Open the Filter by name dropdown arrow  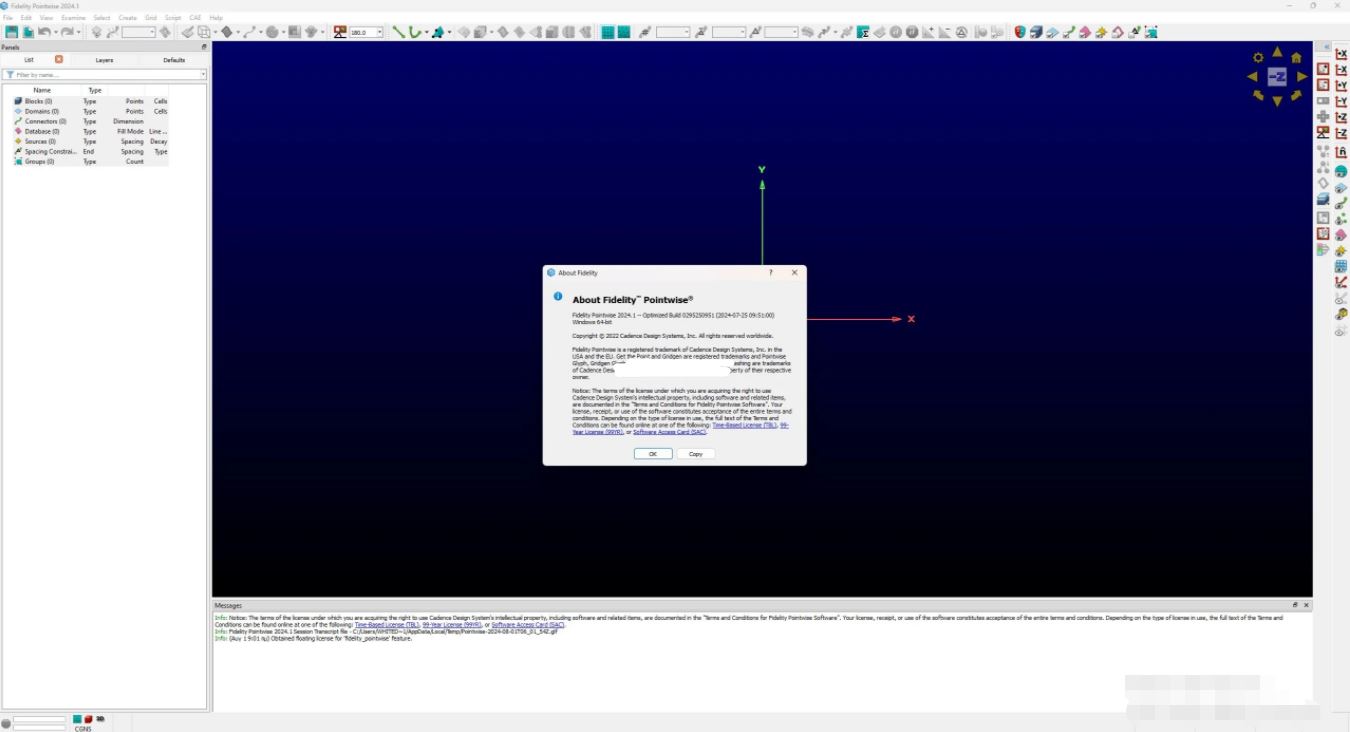click(203, 74)
